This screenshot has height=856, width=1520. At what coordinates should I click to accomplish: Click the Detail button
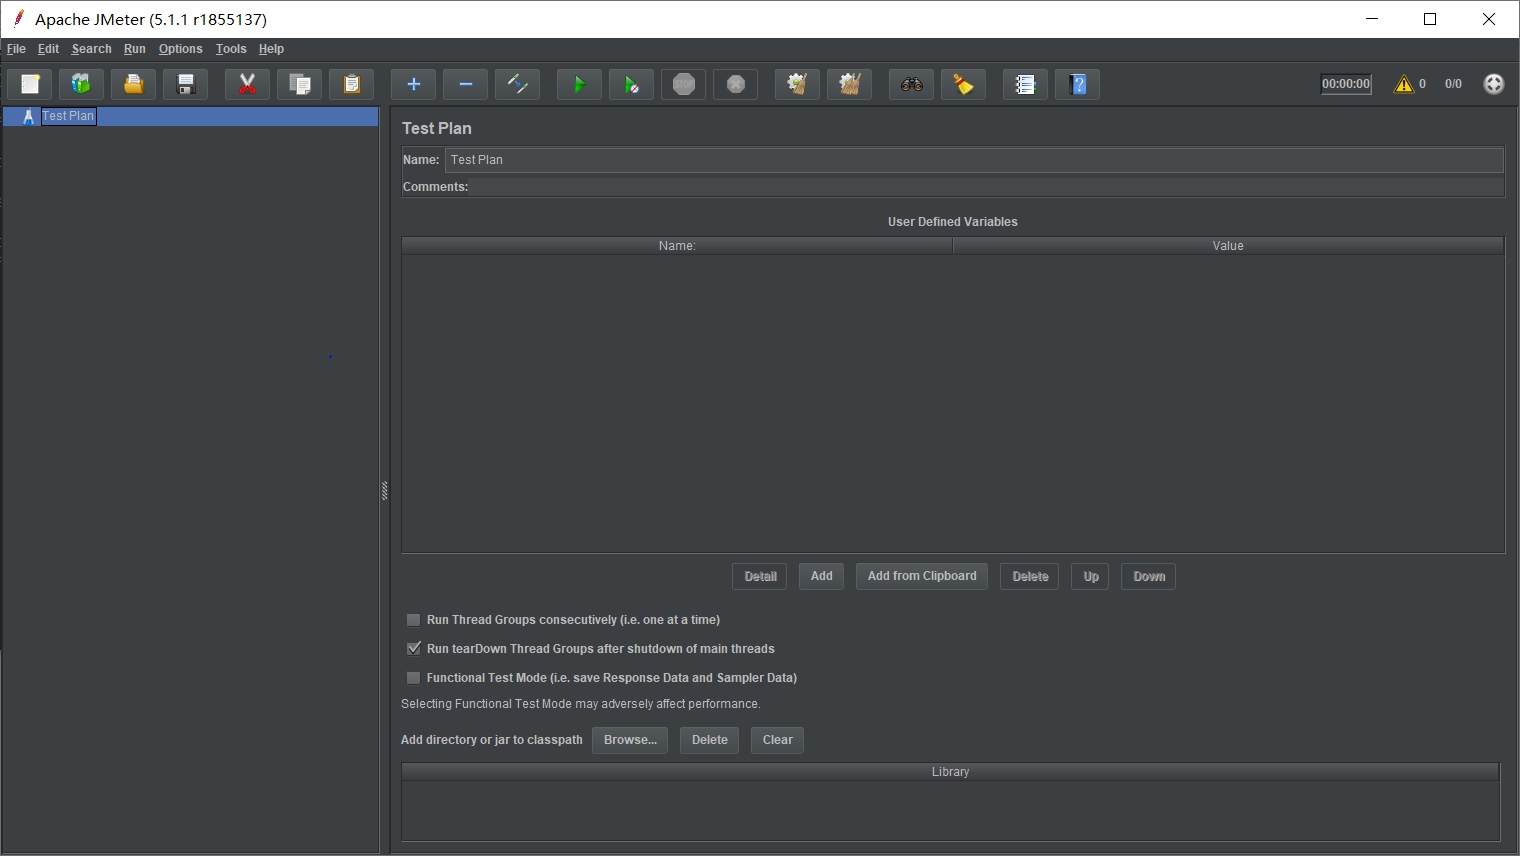tap(760, 577)
